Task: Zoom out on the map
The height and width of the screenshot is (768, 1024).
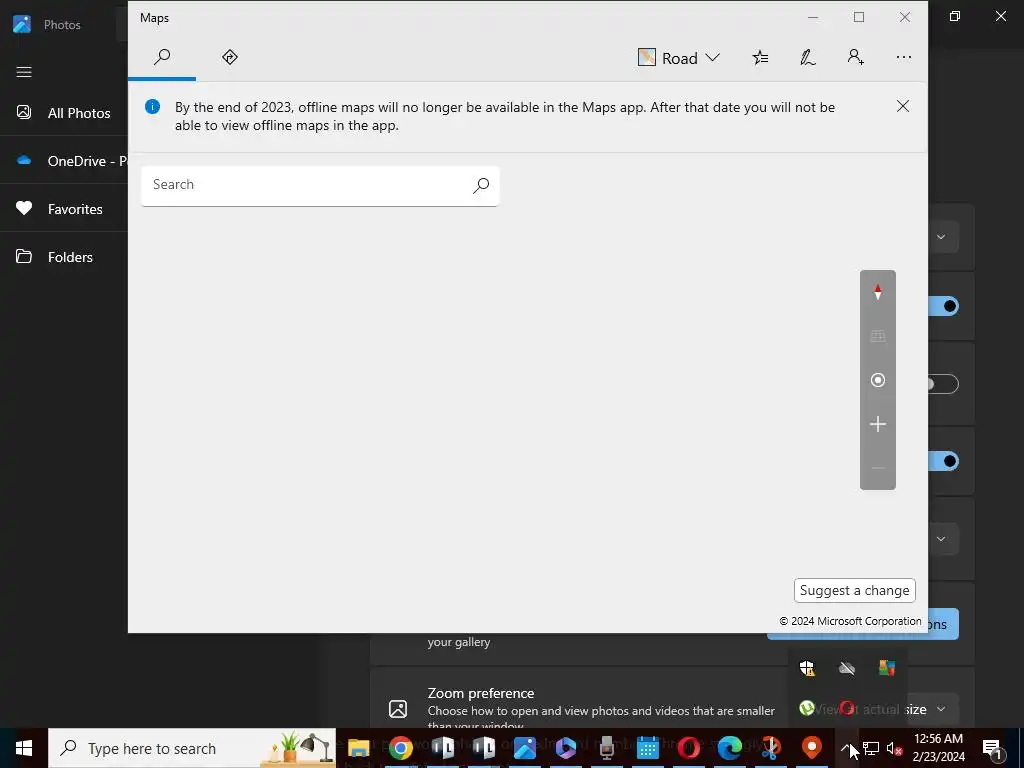Action: [x=878, y=468]
